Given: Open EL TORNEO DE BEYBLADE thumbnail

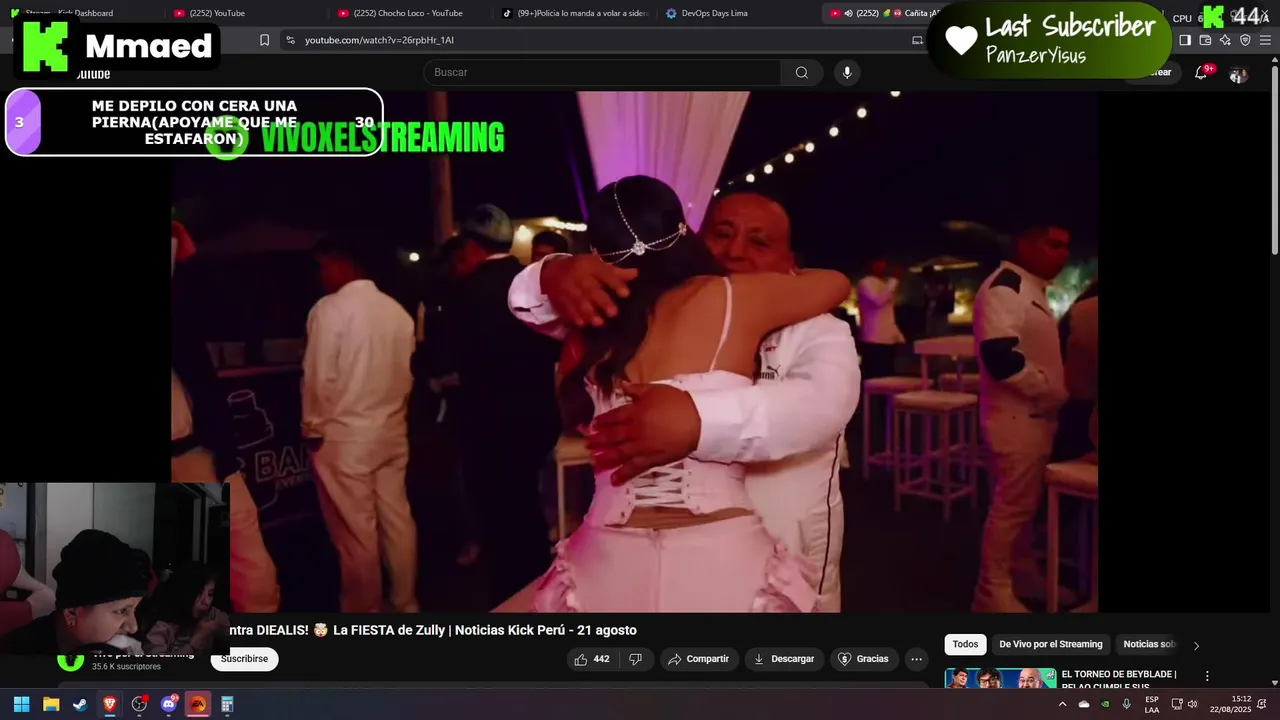Looking at the screenshot, I should click(x=1000, y=678).
